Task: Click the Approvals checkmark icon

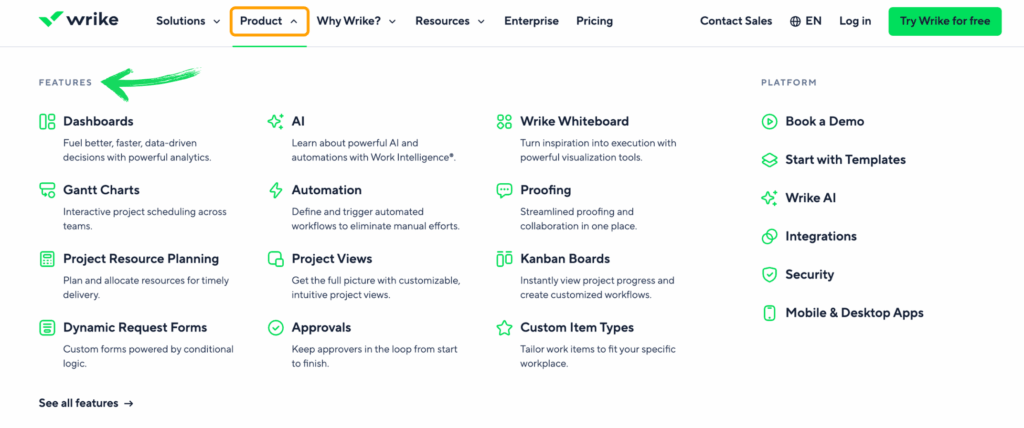Action: click(x=276, y=328)
